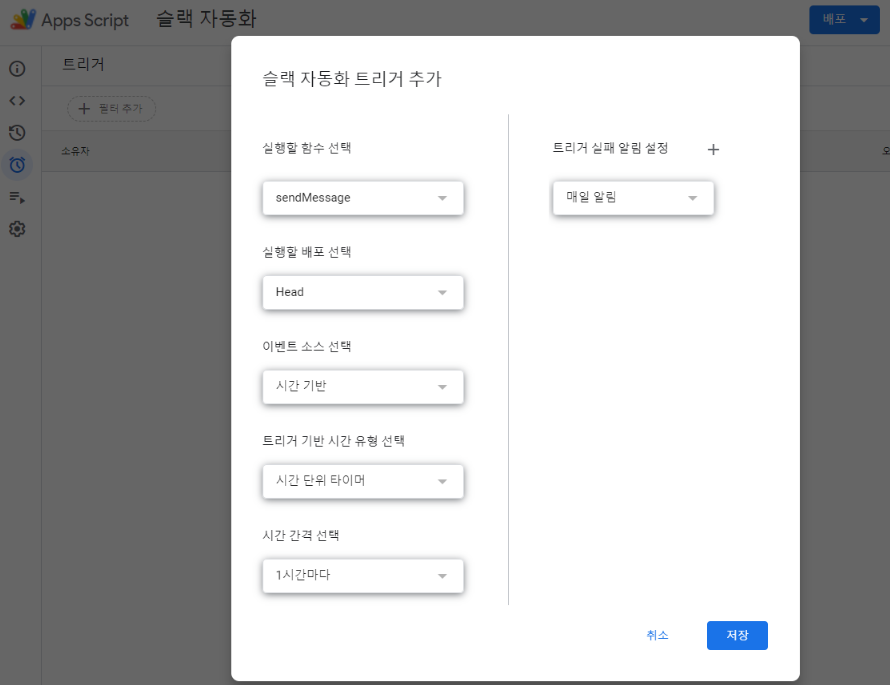
Task: Open the 1시간마다 interval dropdown
Action: click(x=363, y=576)
